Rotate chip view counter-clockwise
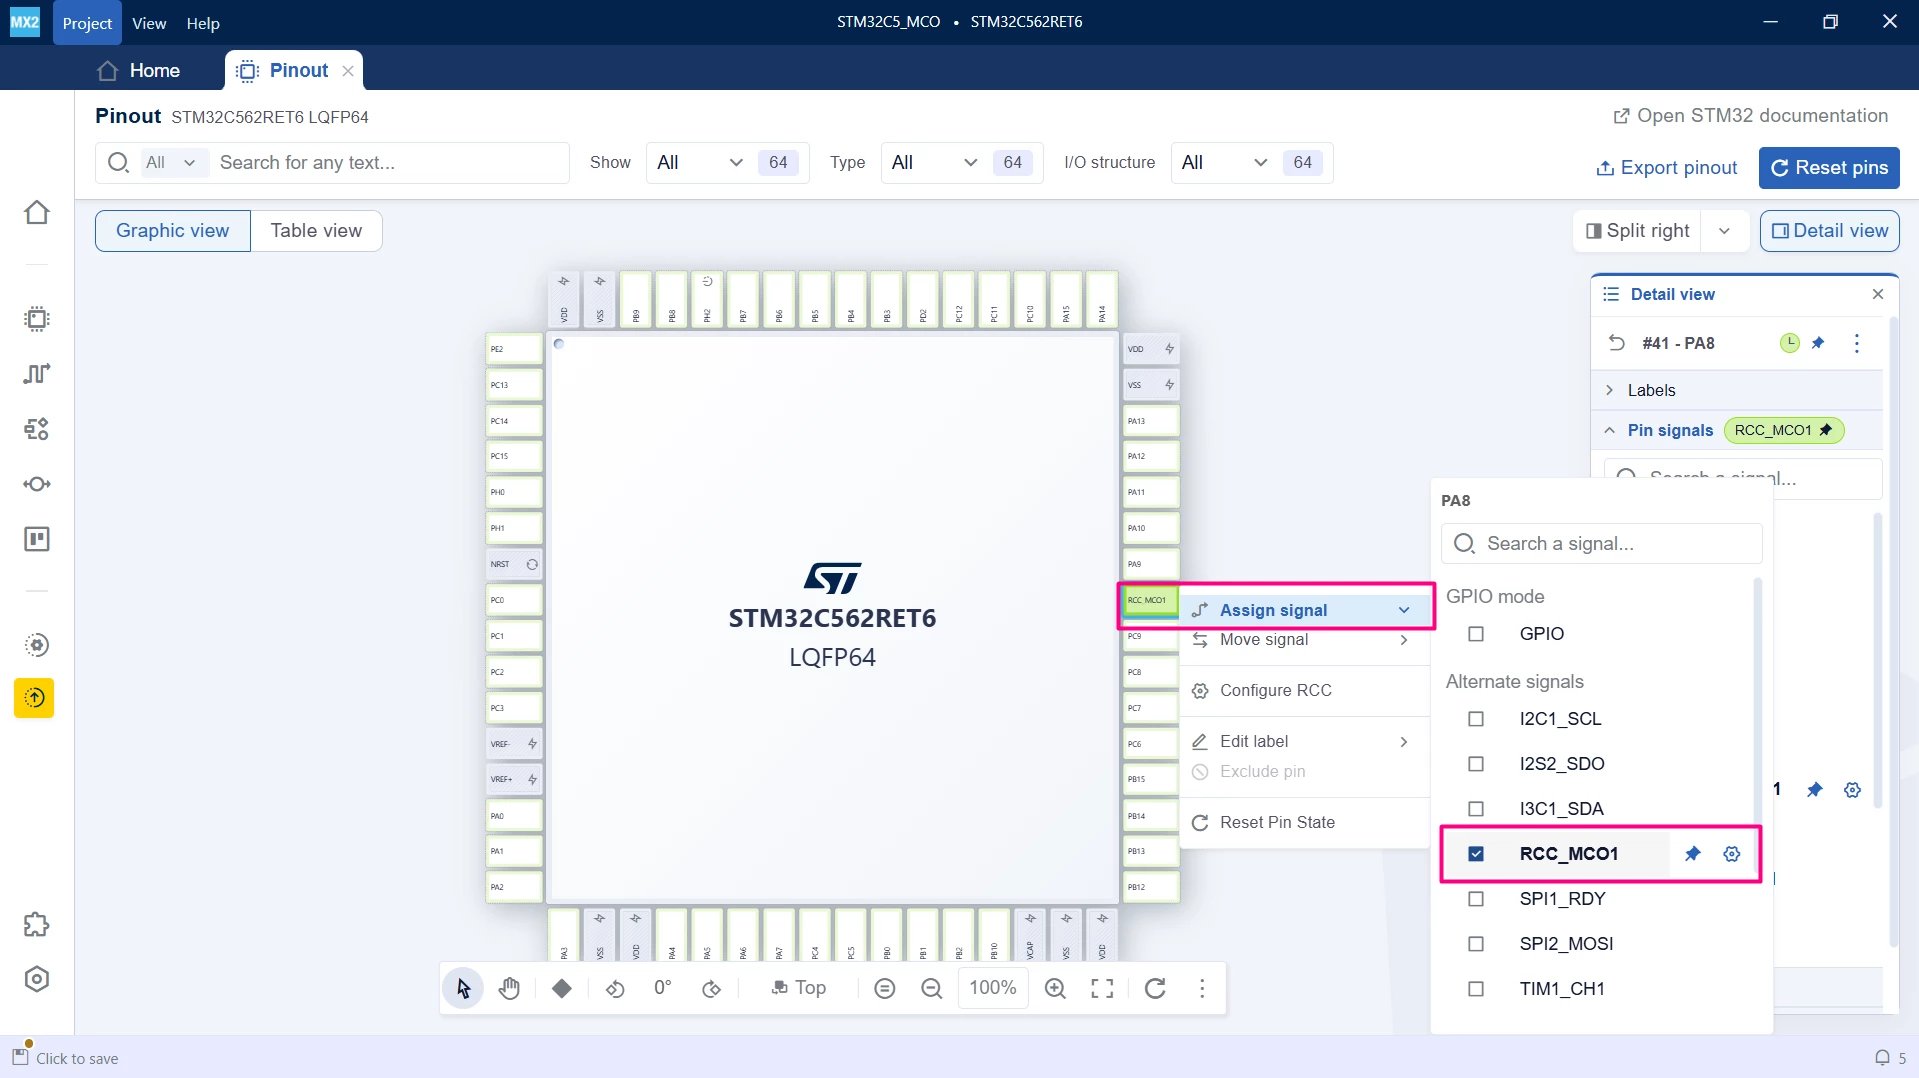This screenshot has height=1078, width=1919. click(615, 988)
